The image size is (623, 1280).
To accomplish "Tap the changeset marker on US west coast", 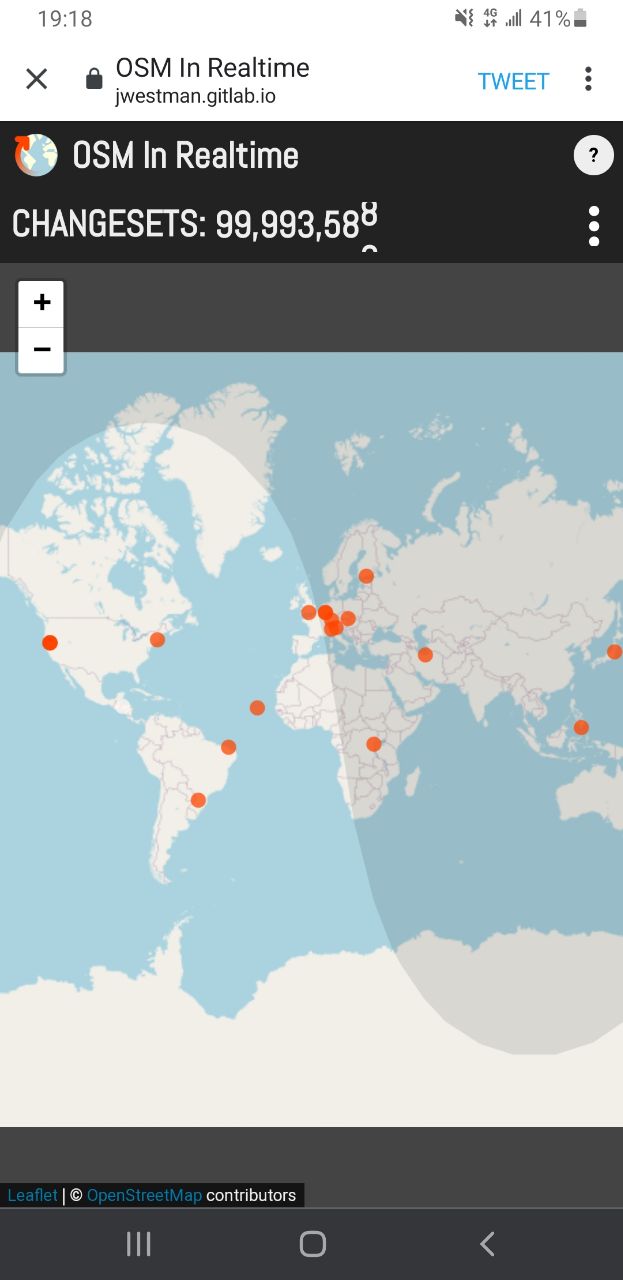I will pyautogui.click(x=50, y=643).
